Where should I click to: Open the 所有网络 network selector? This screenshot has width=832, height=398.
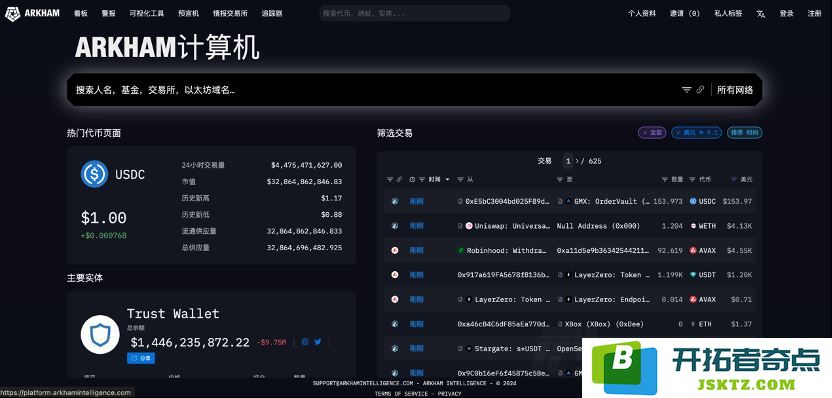[x=735, y=90]
